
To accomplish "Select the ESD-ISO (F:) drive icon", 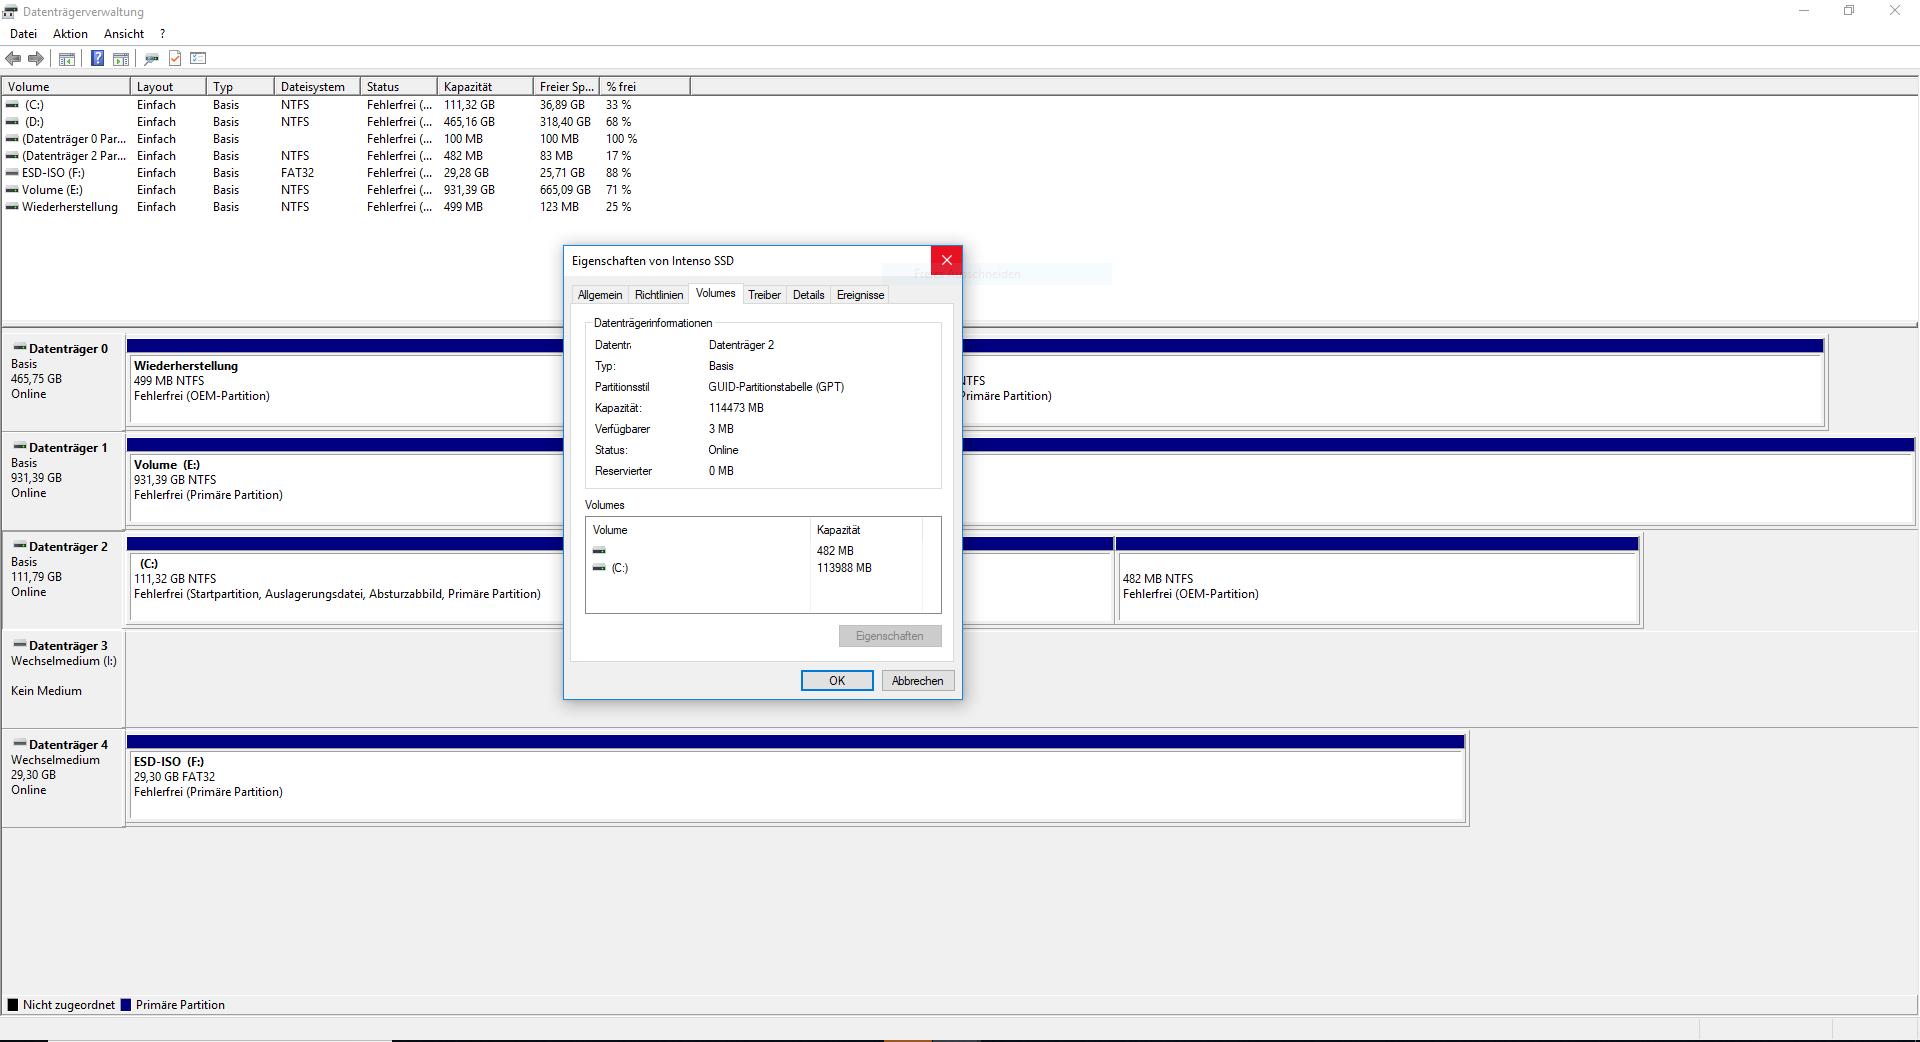I will [x=12, y=173].
